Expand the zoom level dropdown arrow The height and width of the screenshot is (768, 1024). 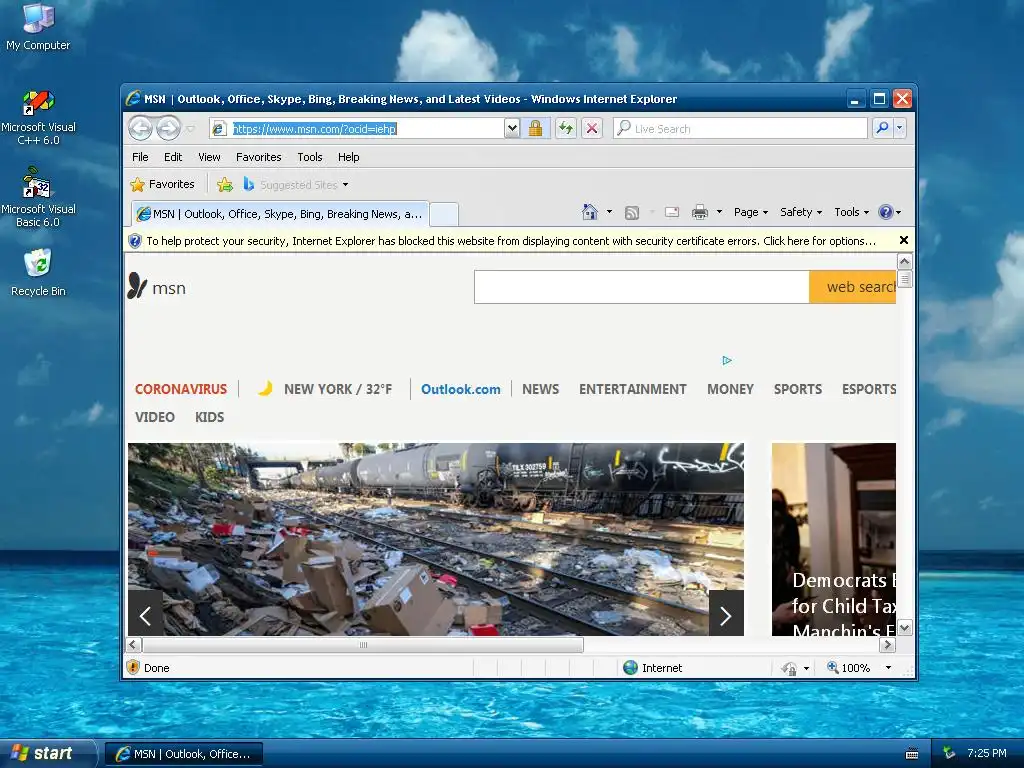(x=888, y=667)
